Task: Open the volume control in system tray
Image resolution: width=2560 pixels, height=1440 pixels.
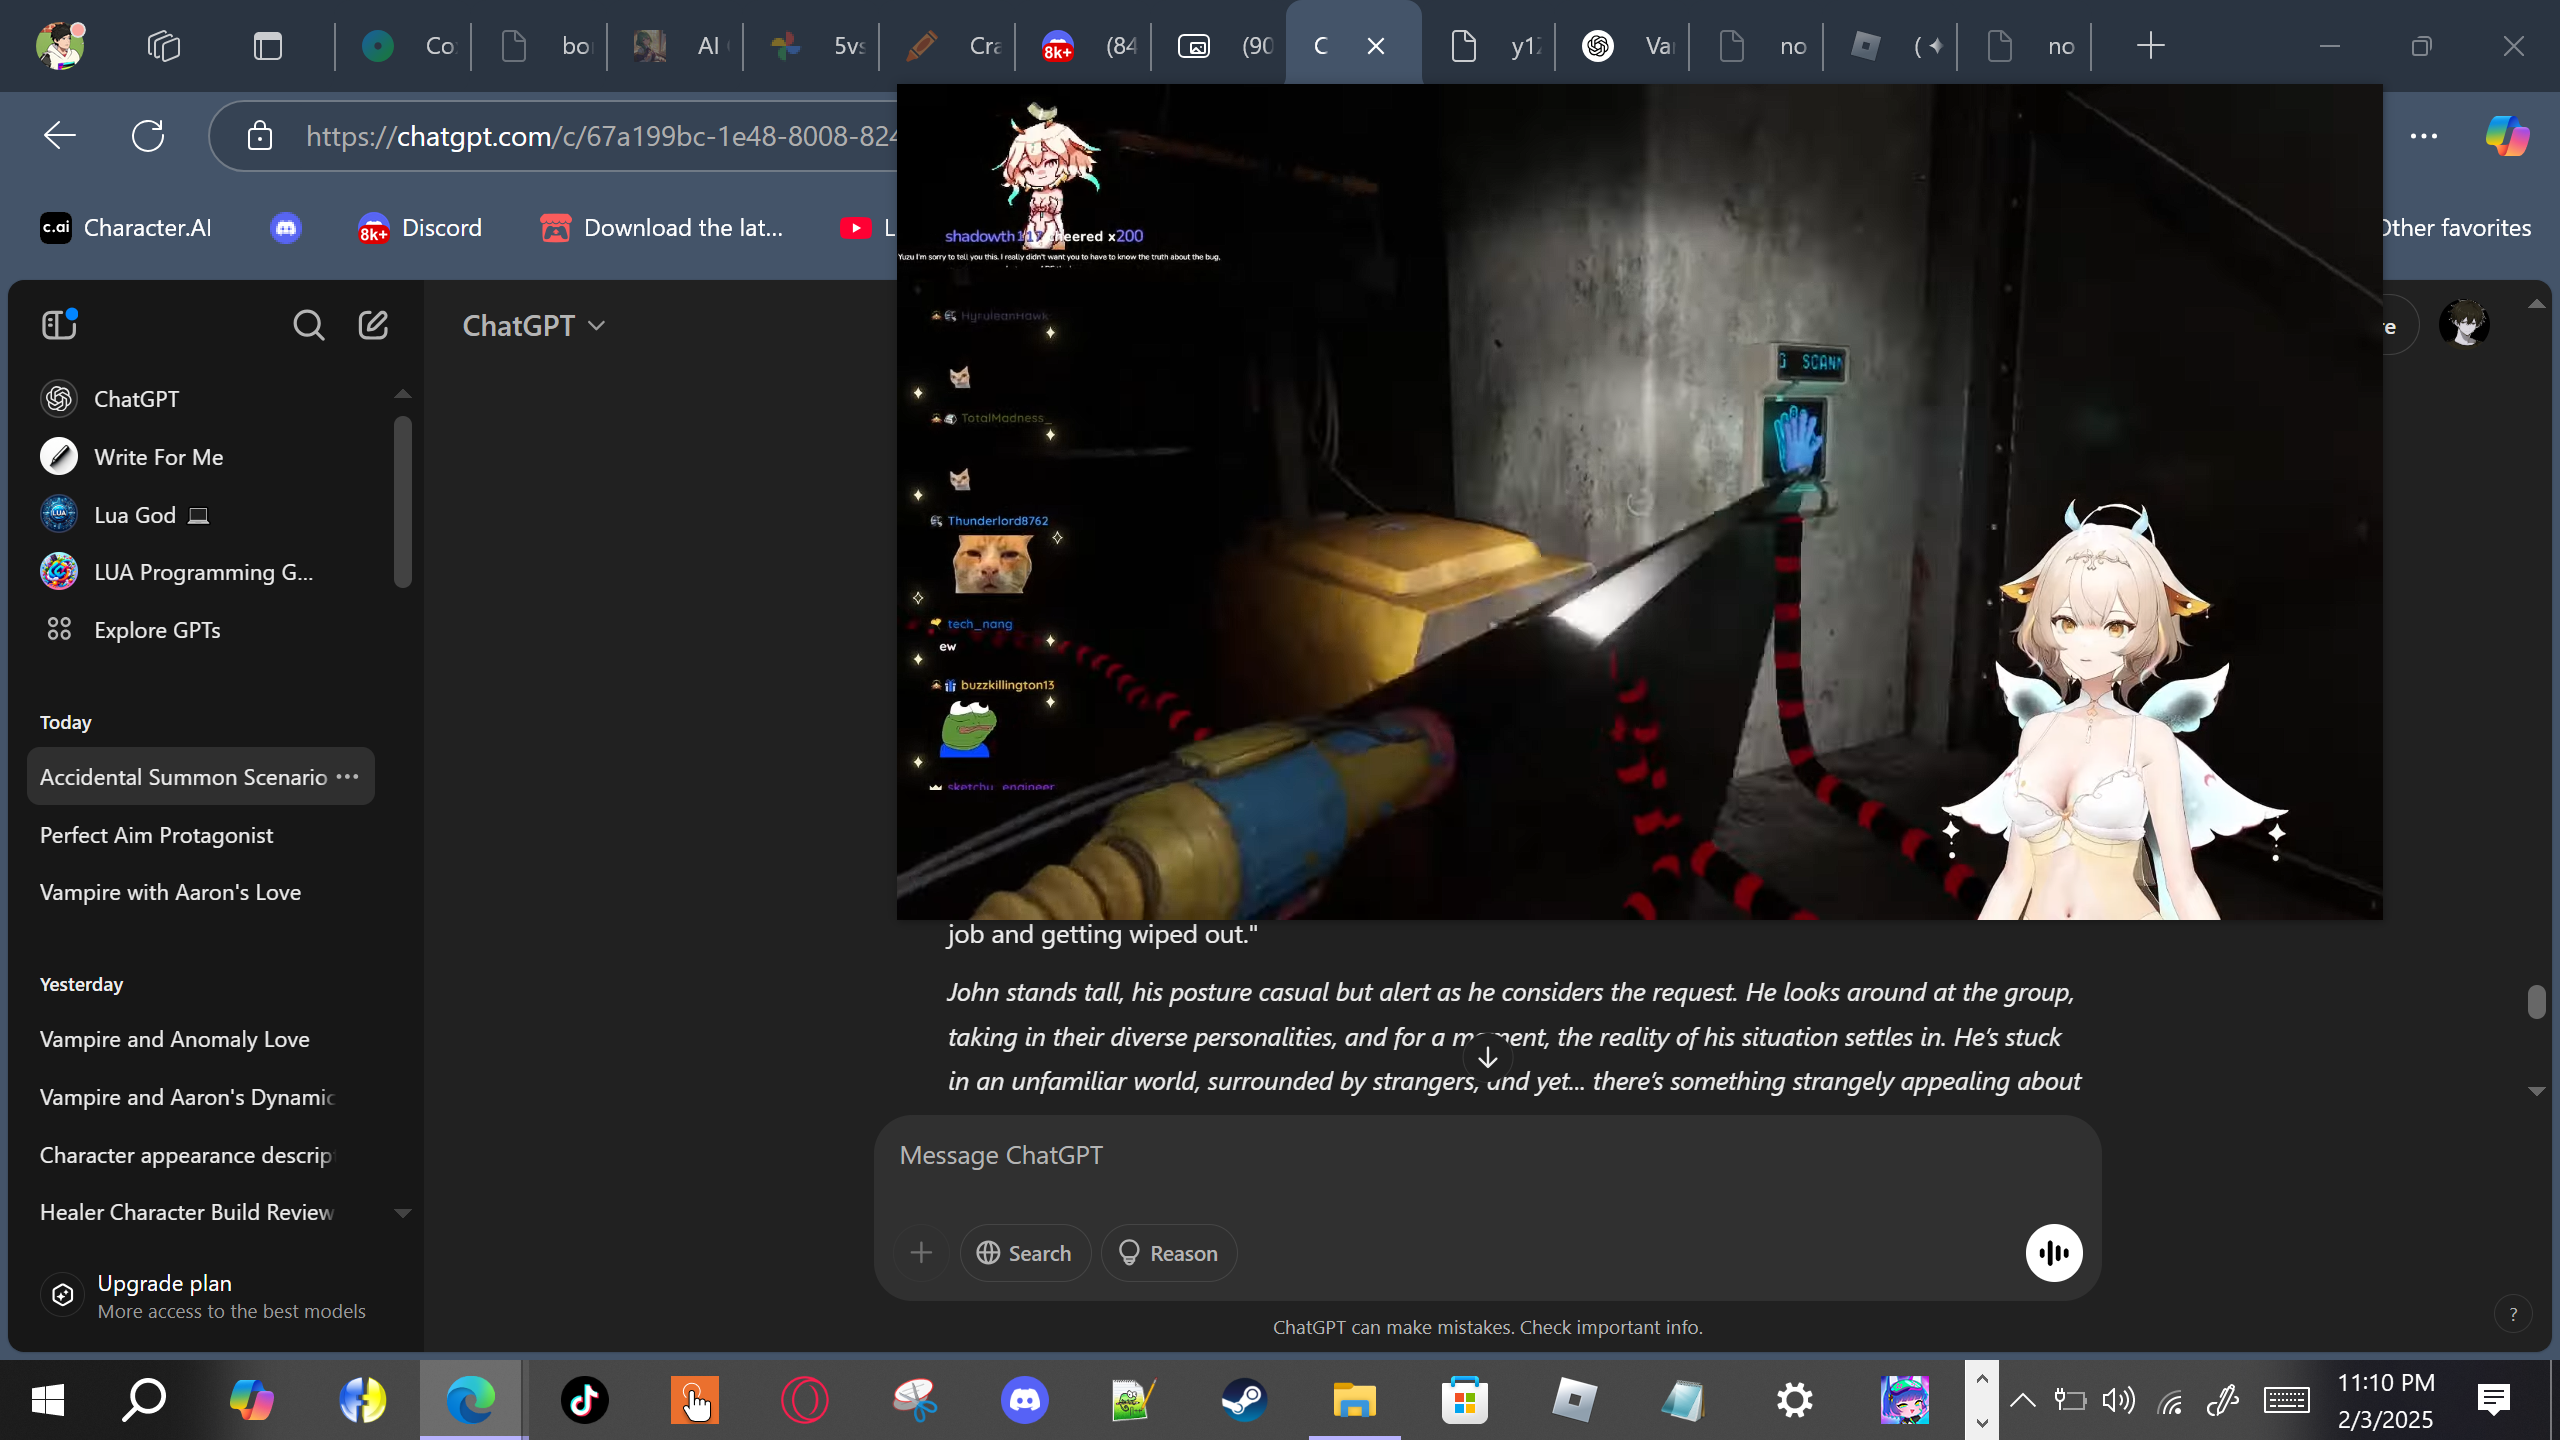Action: coord(2118,1400)
